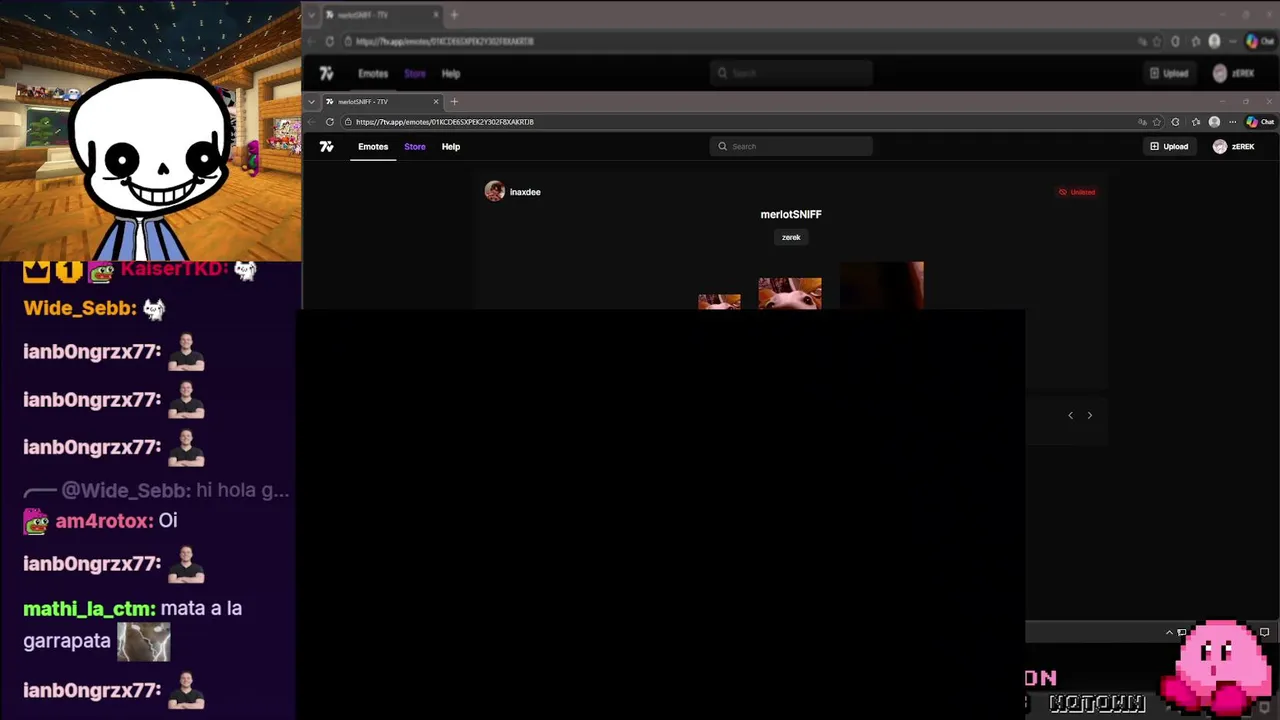The height and width of the screenshot is (720, 1280).
Task: Close merlotSNIFF tab in front window
Action: tap(436, 101)
